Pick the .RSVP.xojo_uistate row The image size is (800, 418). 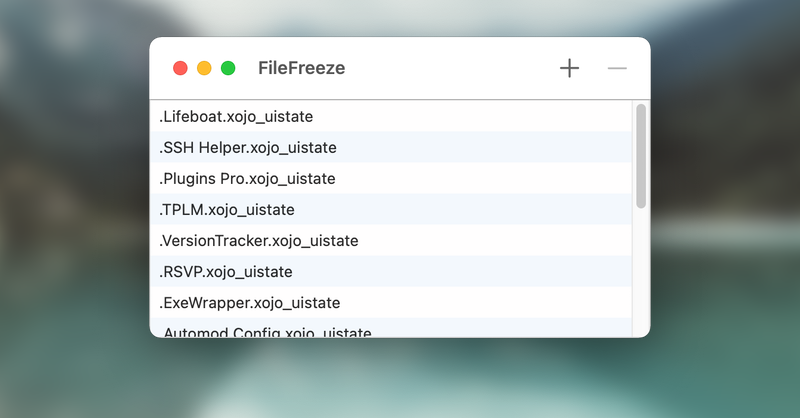391,272
